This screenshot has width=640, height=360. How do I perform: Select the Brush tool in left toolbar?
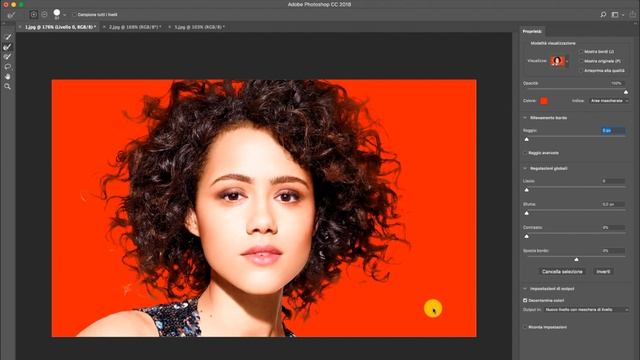7,57
